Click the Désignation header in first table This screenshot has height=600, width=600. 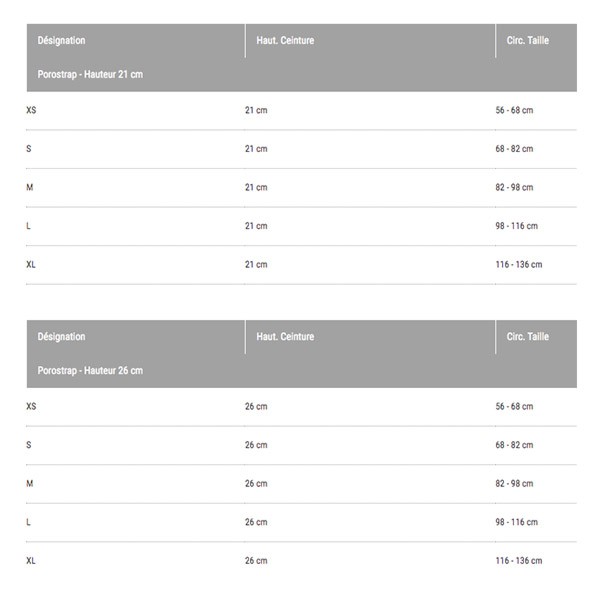[x=61, y=40]
